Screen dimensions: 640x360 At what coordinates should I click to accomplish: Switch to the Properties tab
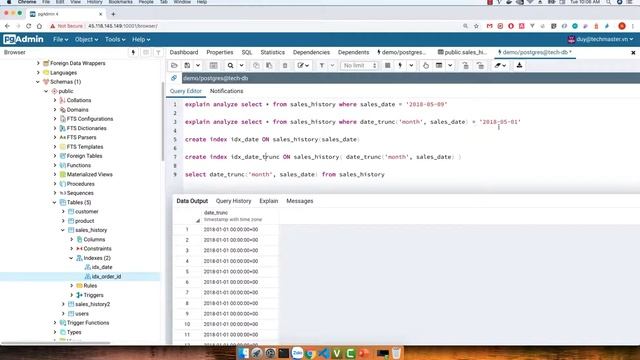tap(220, 52)
